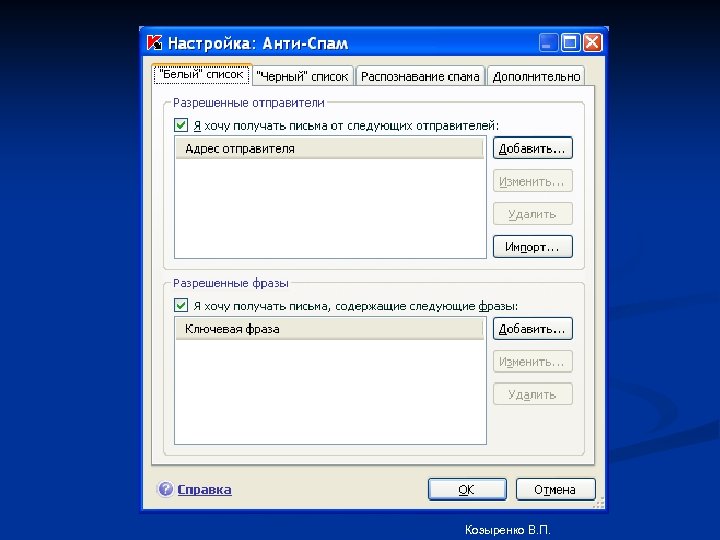Image resolution: width=720 pixels, height=540 pixels.
Task: Click Добавить button in Разрешенные отправители
Action: click(x=533, y=148)
